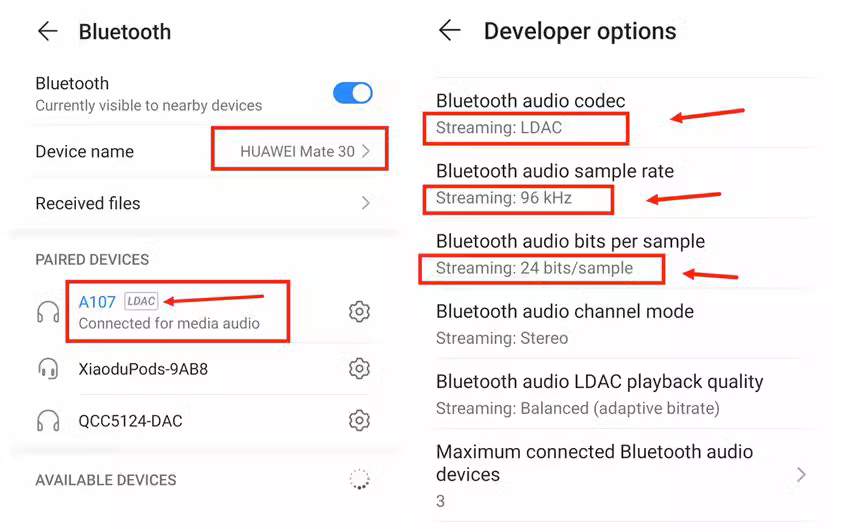The image size is (848, 532).
Task: Select the XiaoduPods-9AB8 paired device
Action: point(206,369)
